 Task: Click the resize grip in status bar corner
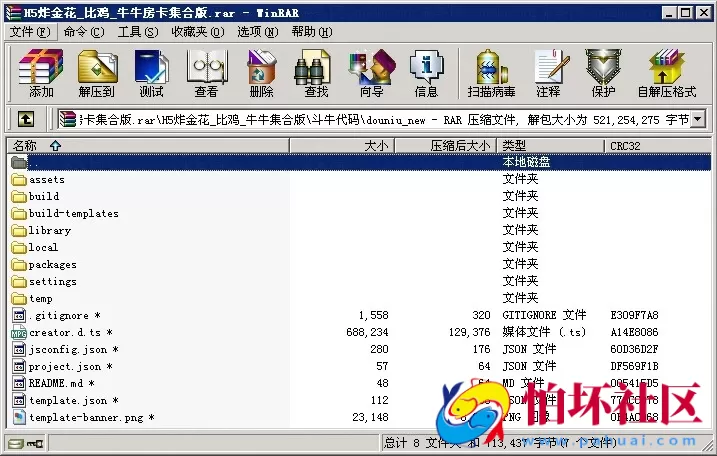click(x=707, y=445)
